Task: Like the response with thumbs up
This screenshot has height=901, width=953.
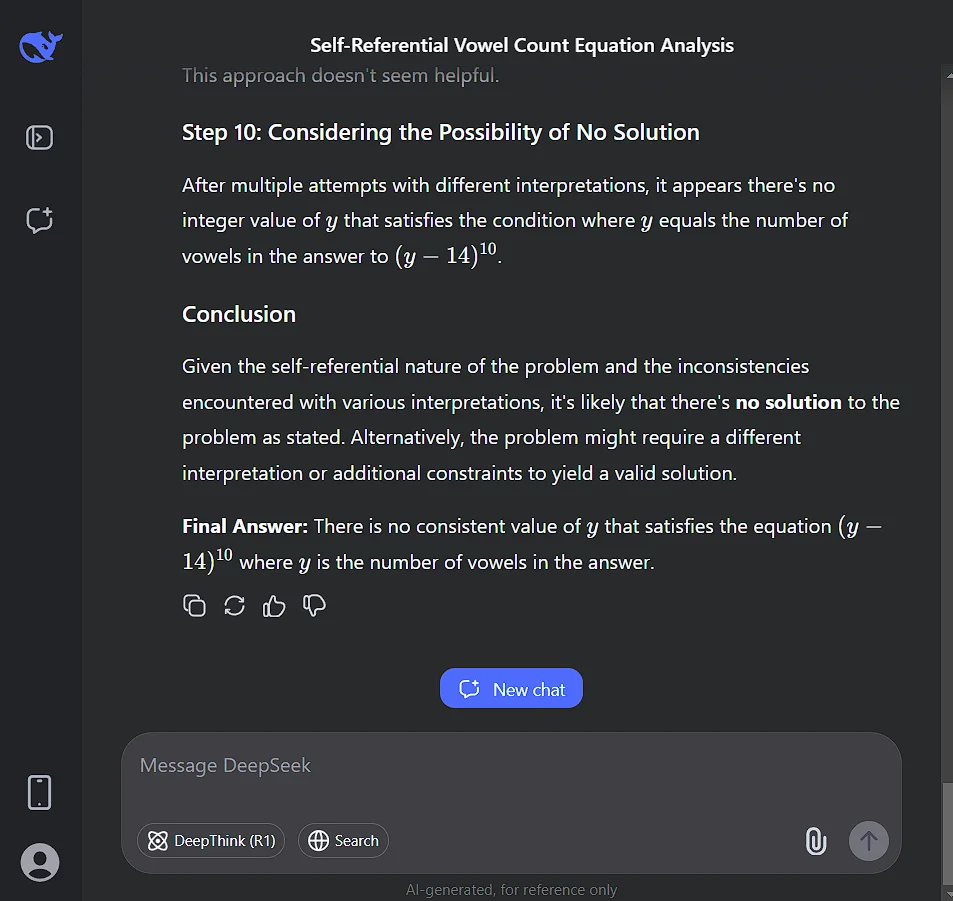Action: pyautogui.click(x=274, y=606)
